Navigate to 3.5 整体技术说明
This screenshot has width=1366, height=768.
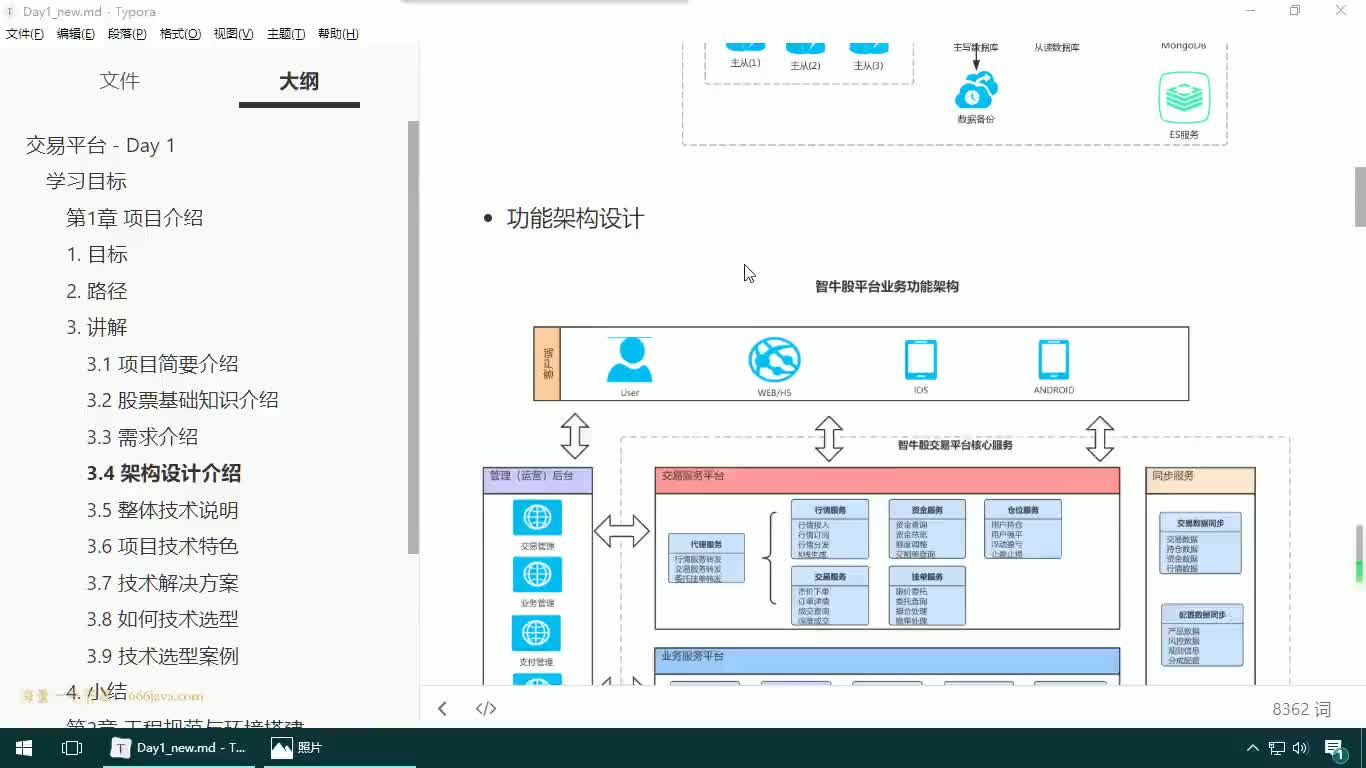pyautogui.click(x=162, y=510)
